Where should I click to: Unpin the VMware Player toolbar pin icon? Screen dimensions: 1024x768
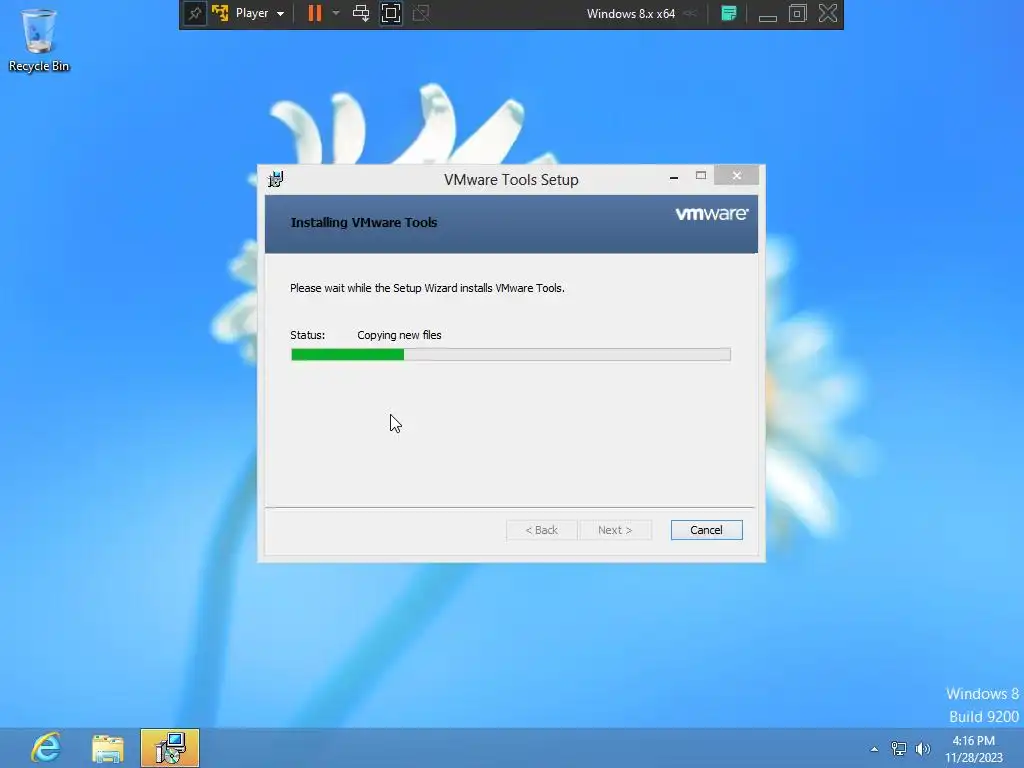(x=195, y=14)
